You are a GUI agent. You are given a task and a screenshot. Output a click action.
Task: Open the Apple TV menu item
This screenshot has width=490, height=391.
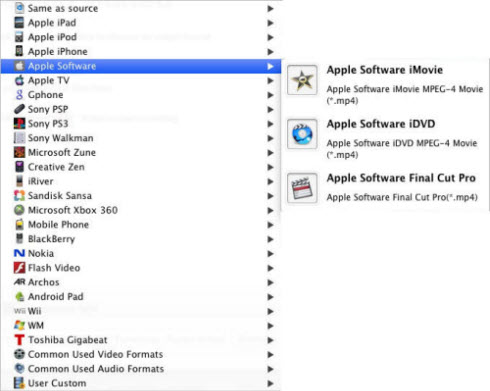click(x=141, y=80)
